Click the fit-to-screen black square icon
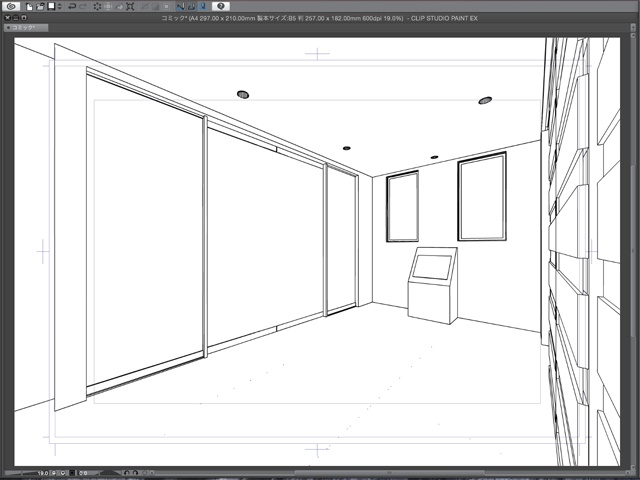Screen dimensions: 640x480 (x=72, y=473)
